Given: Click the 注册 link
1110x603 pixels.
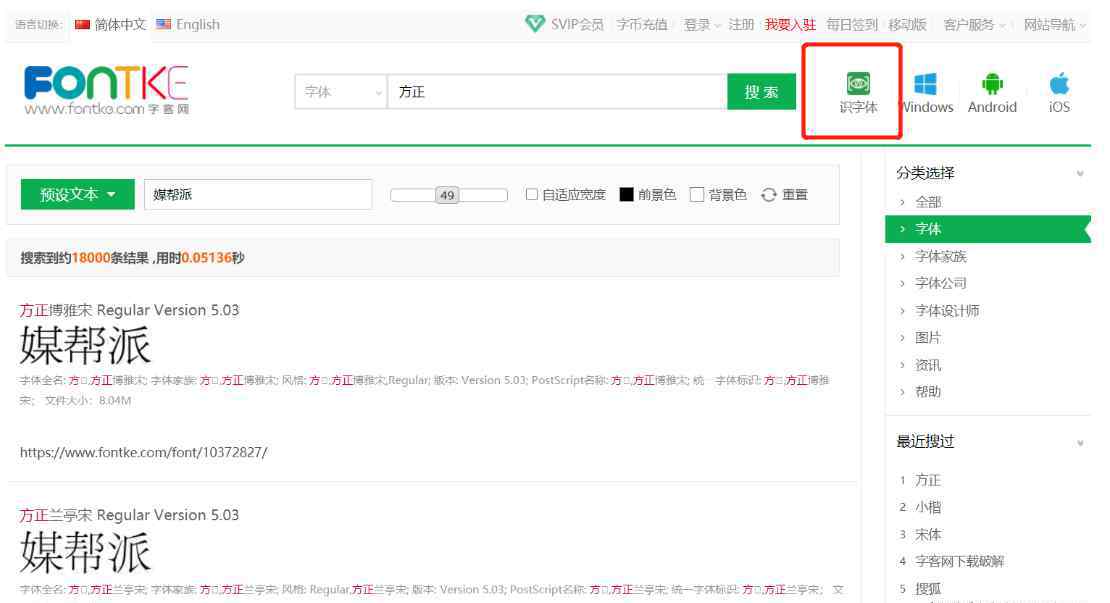Looking at the screenshot, I should 740,25.
